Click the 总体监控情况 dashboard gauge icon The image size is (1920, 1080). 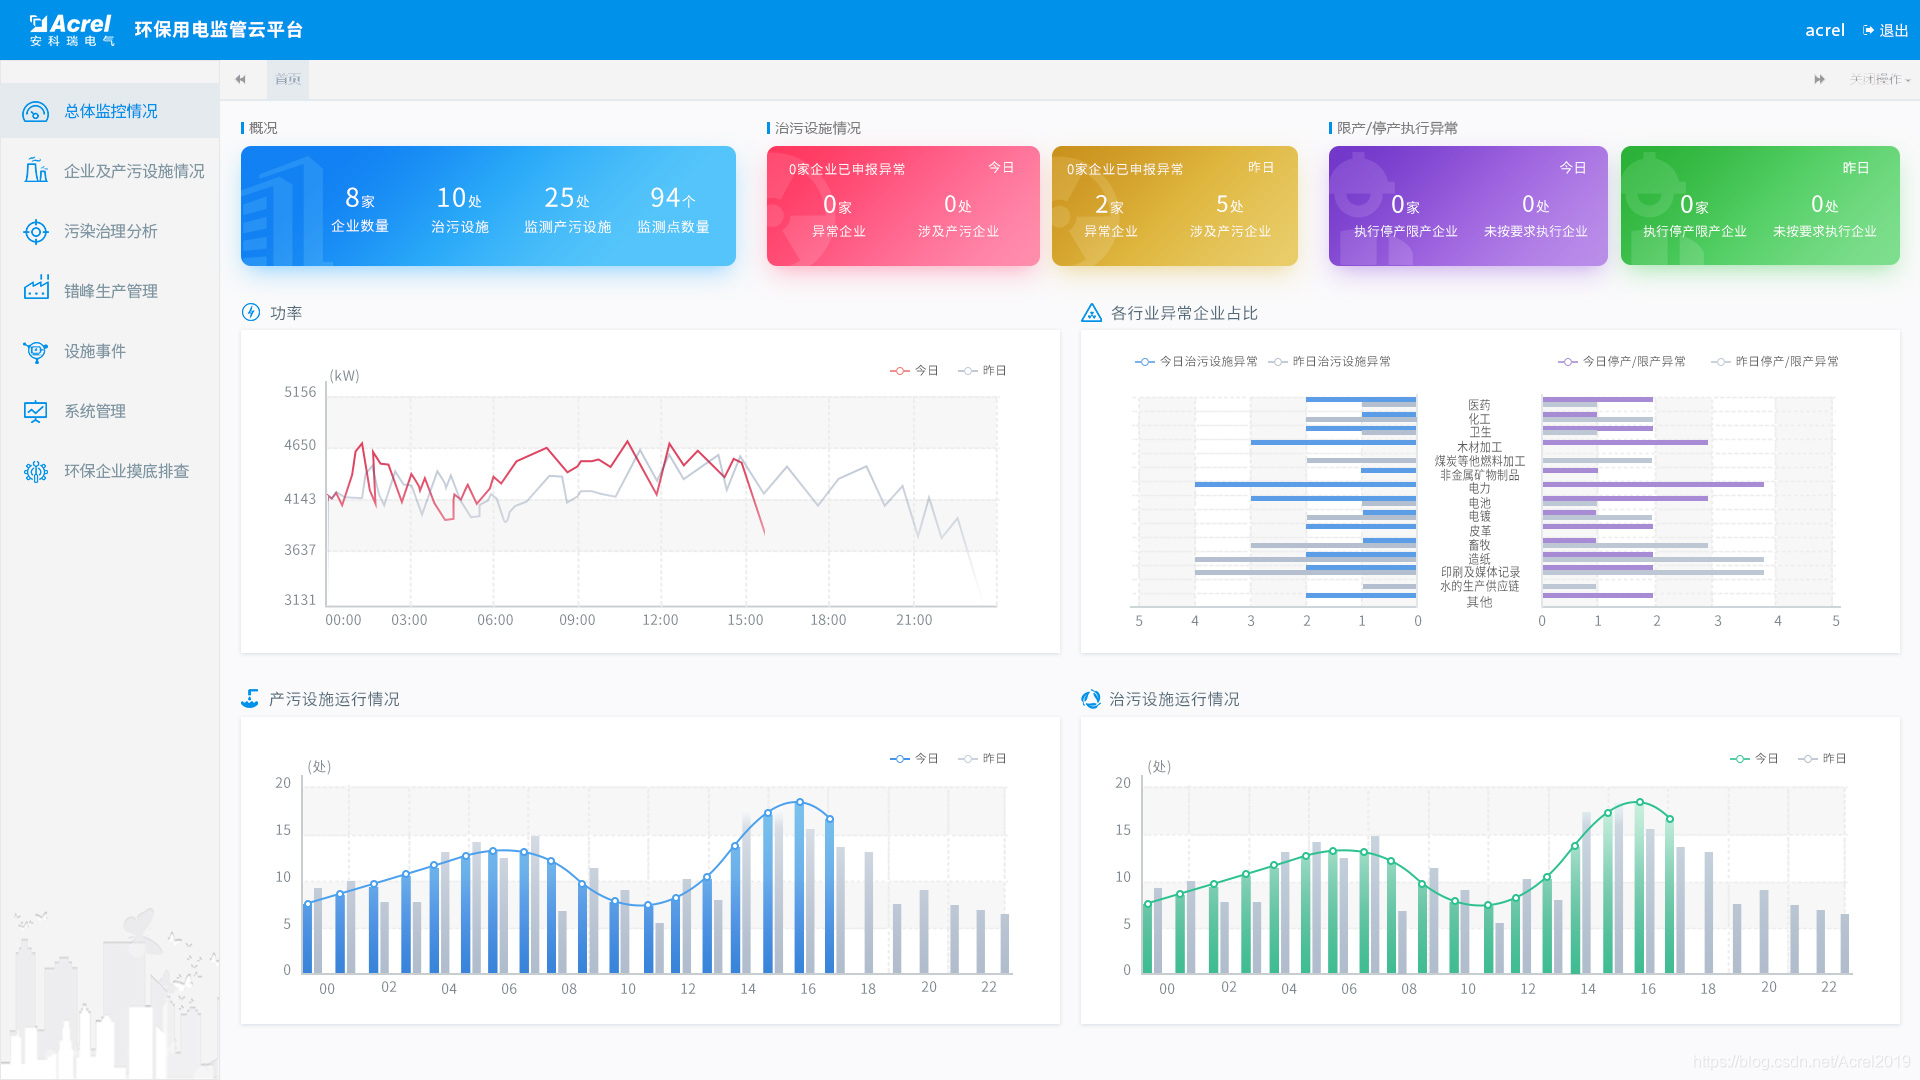[36, 112]
